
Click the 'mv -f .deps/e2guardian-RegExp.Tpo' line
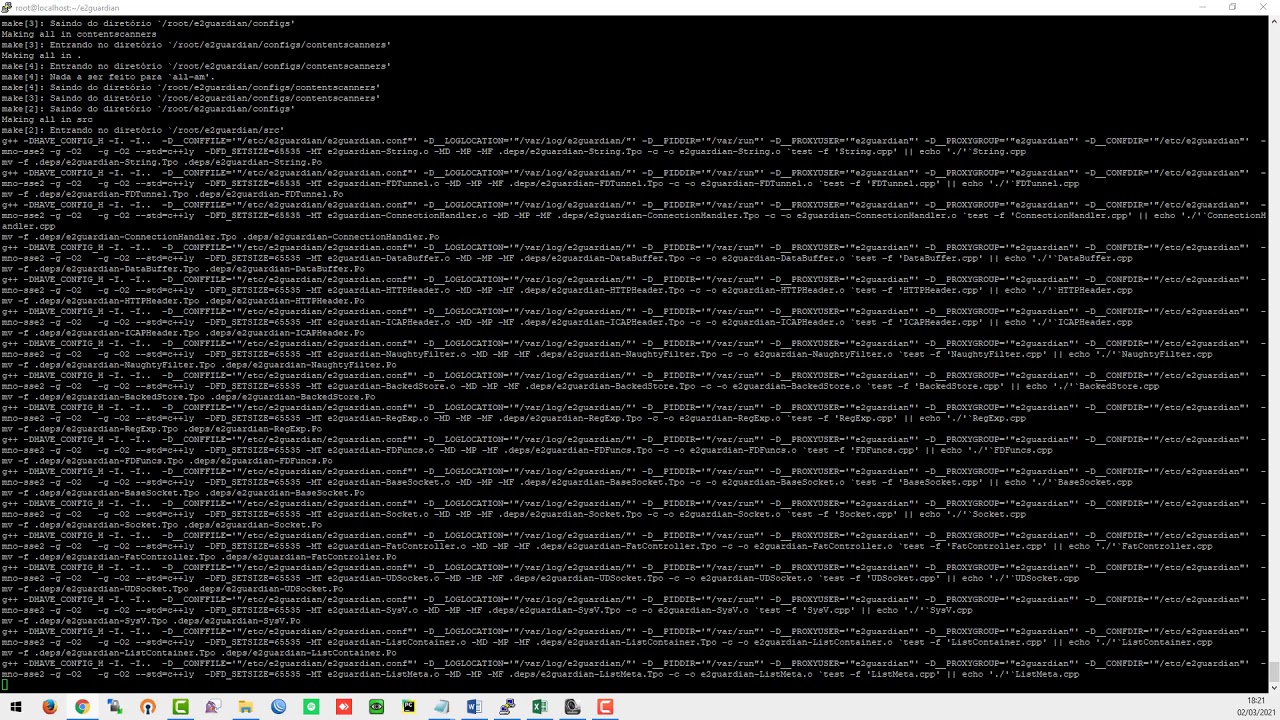coord(161,429)
